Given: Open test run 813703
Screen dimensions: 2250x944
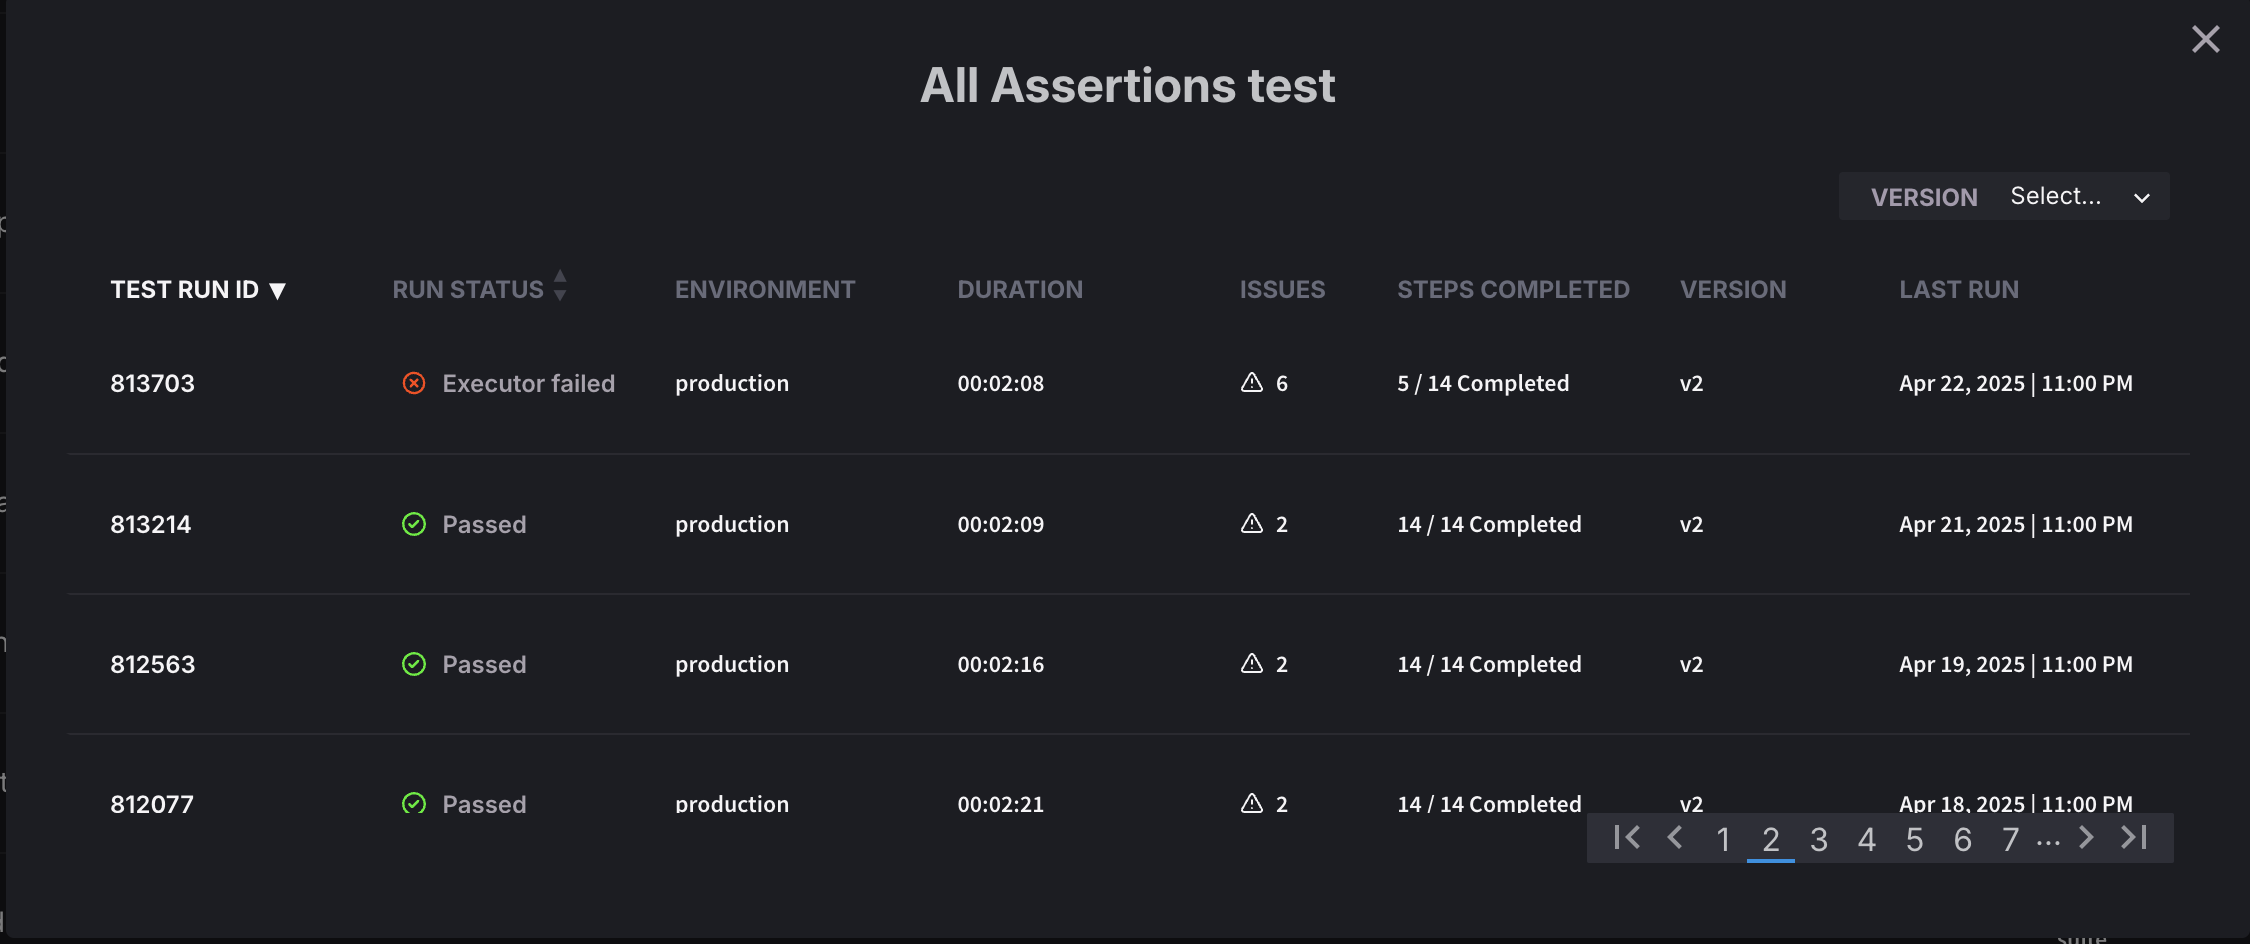Looking at the screenshot, I should tap(153, 384).
